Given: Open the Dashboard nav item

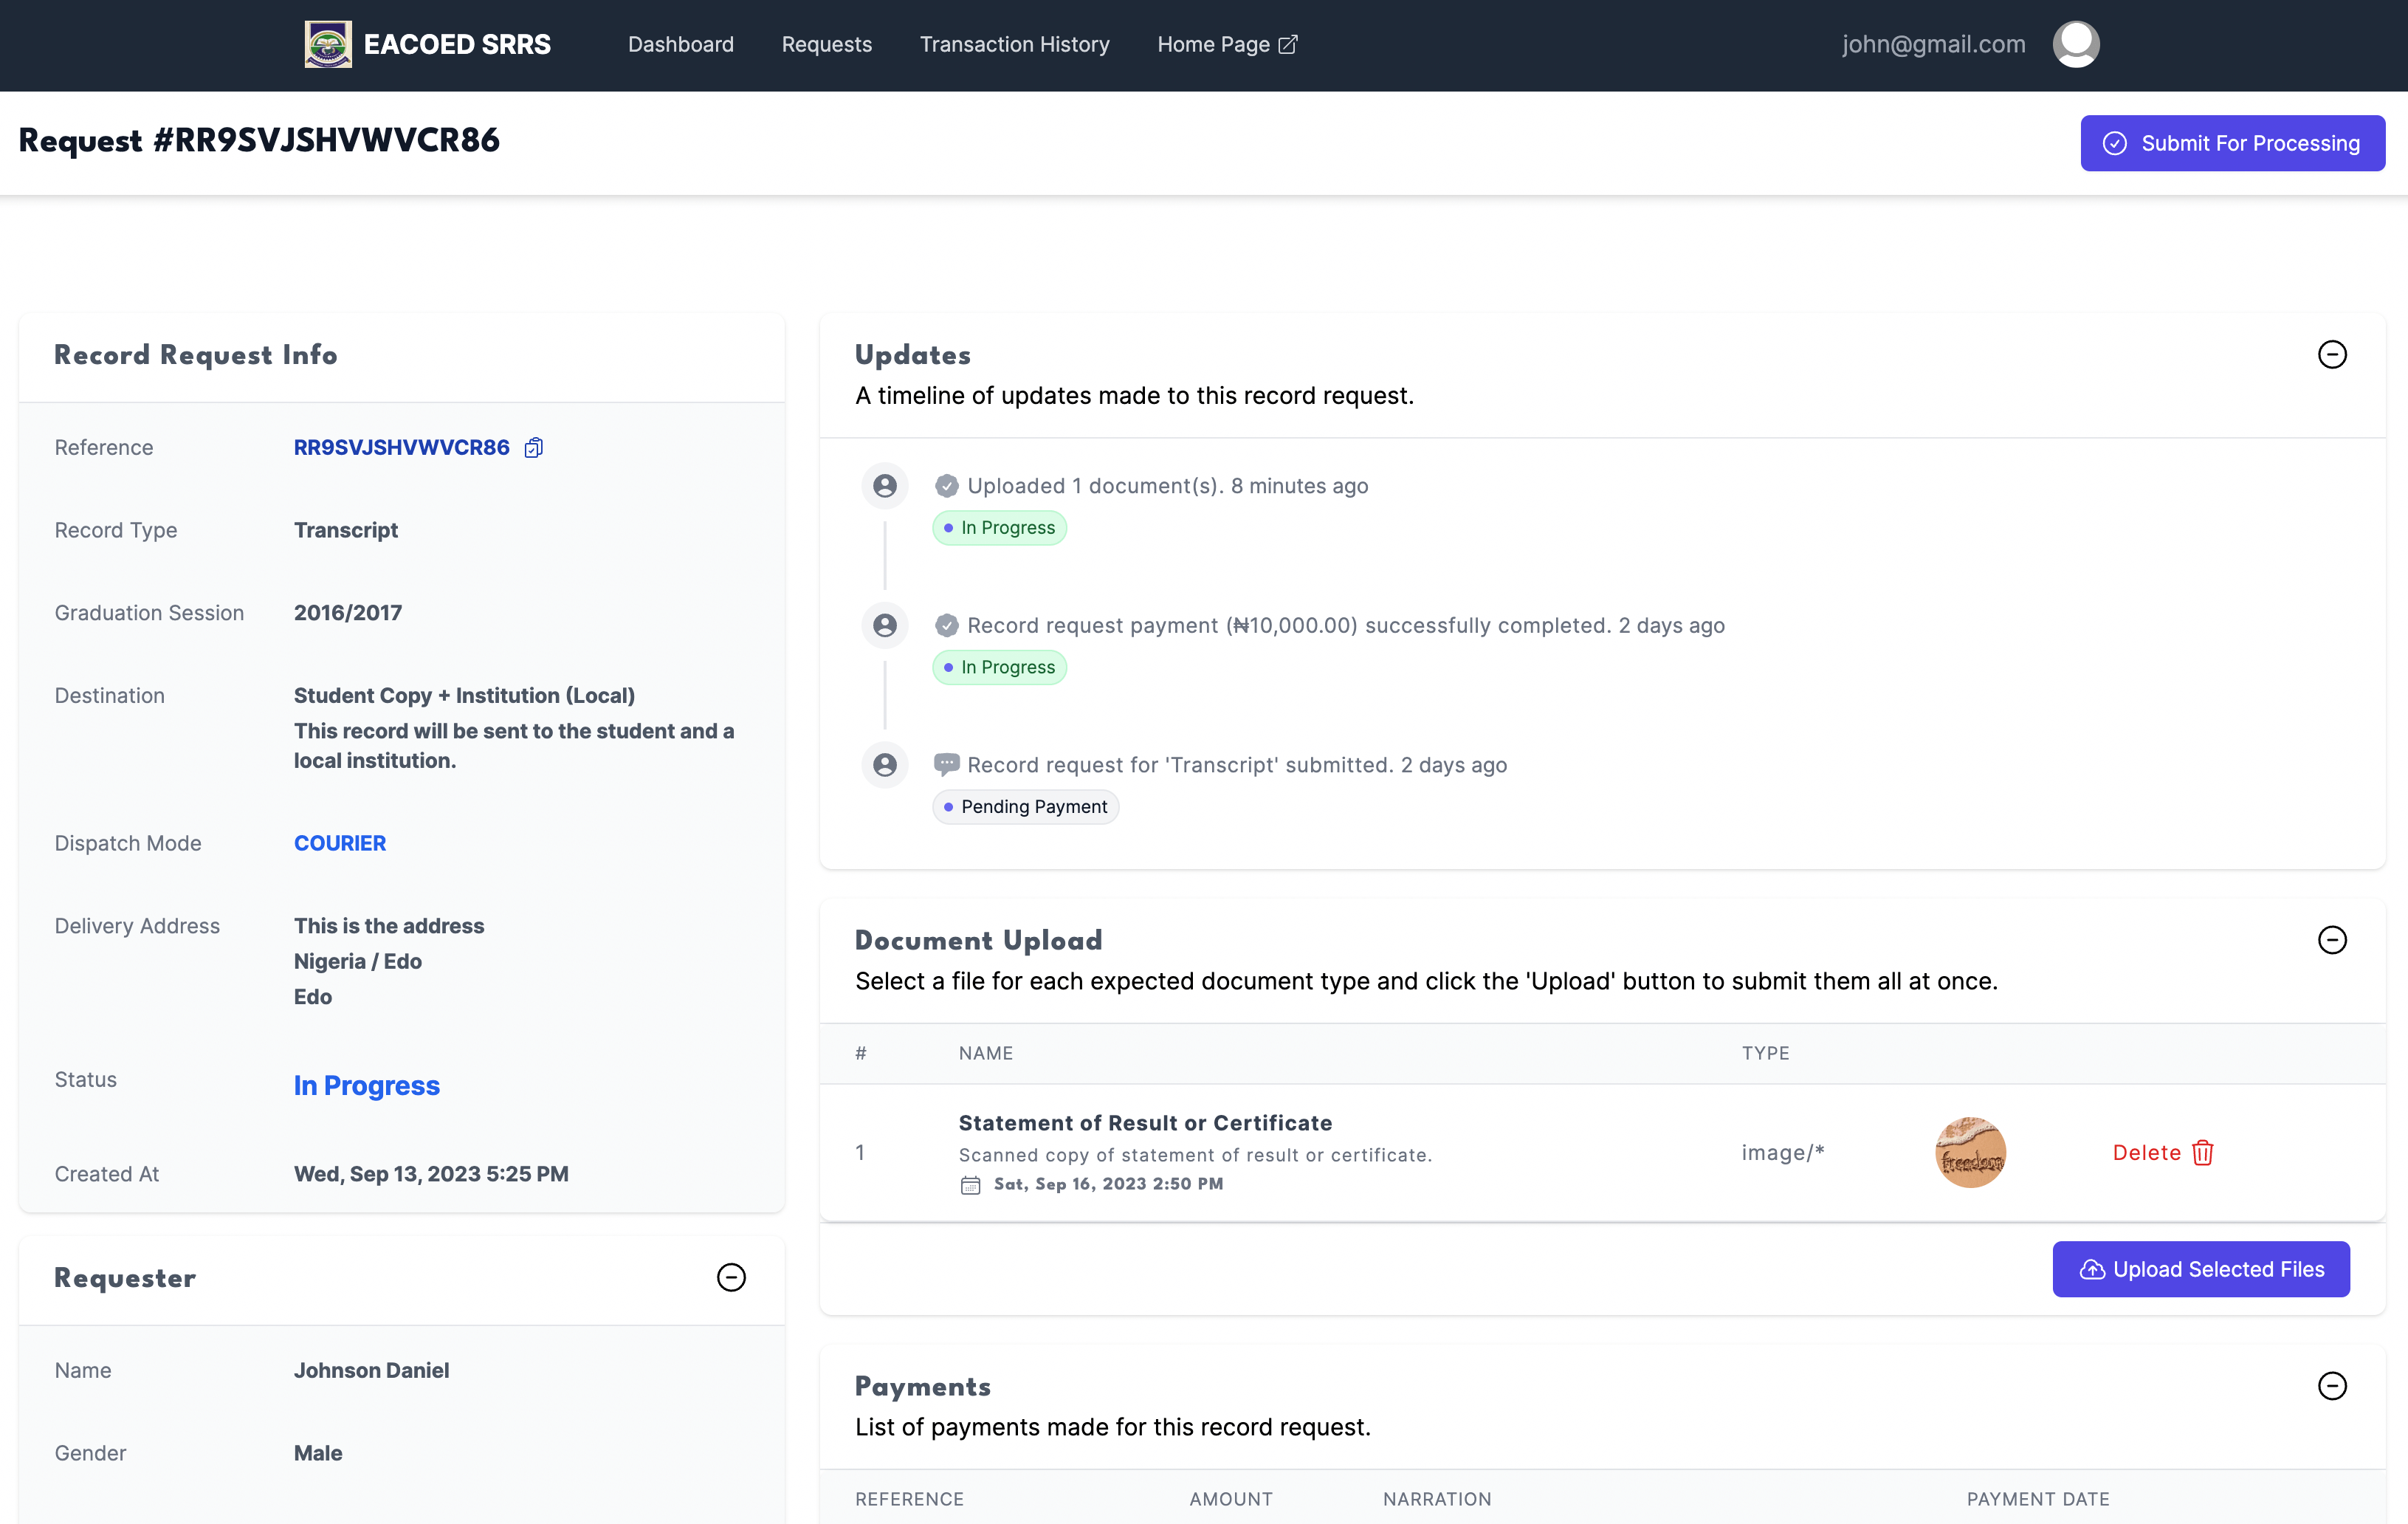Looking at the screenshot, I should coord(680,44).
